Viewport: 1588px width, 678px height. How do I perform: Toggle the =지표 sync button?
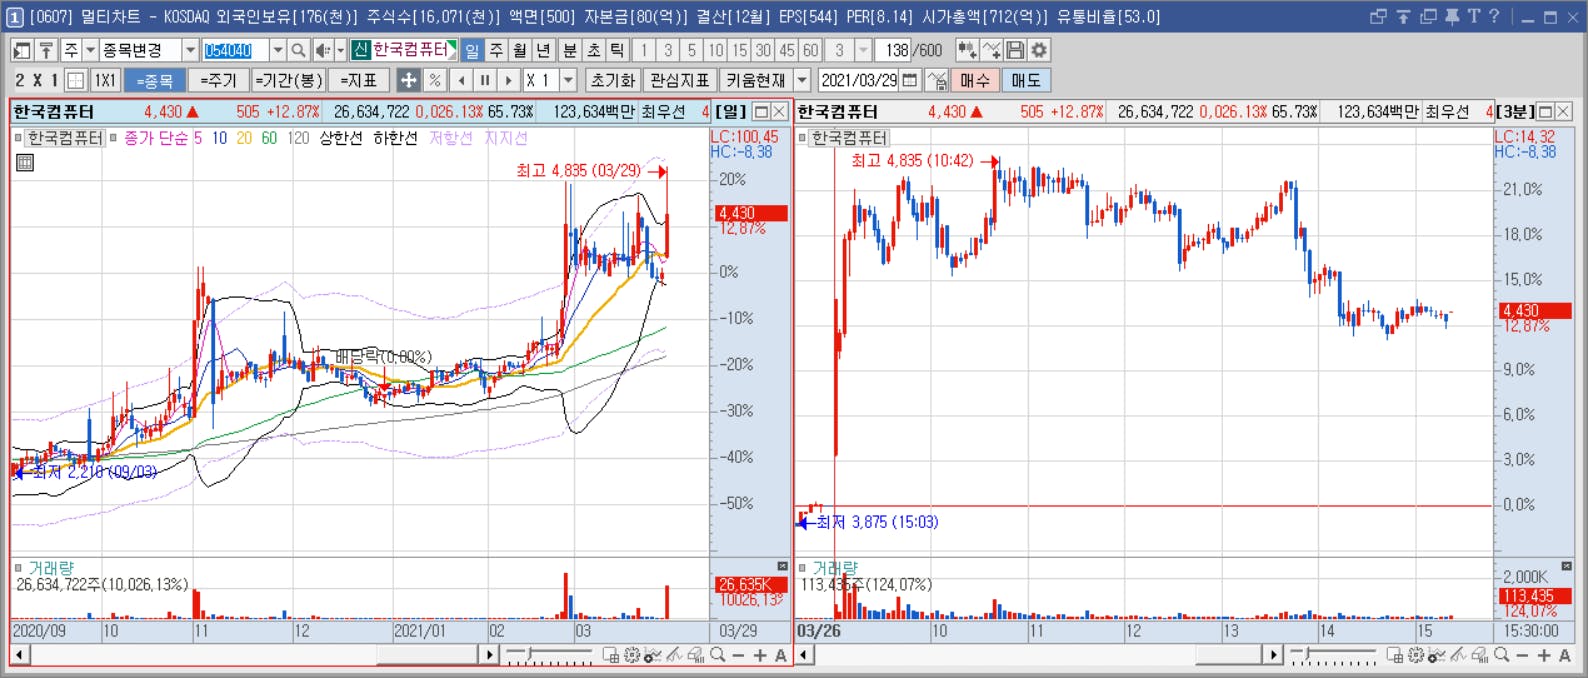click(x=358, y=80)
